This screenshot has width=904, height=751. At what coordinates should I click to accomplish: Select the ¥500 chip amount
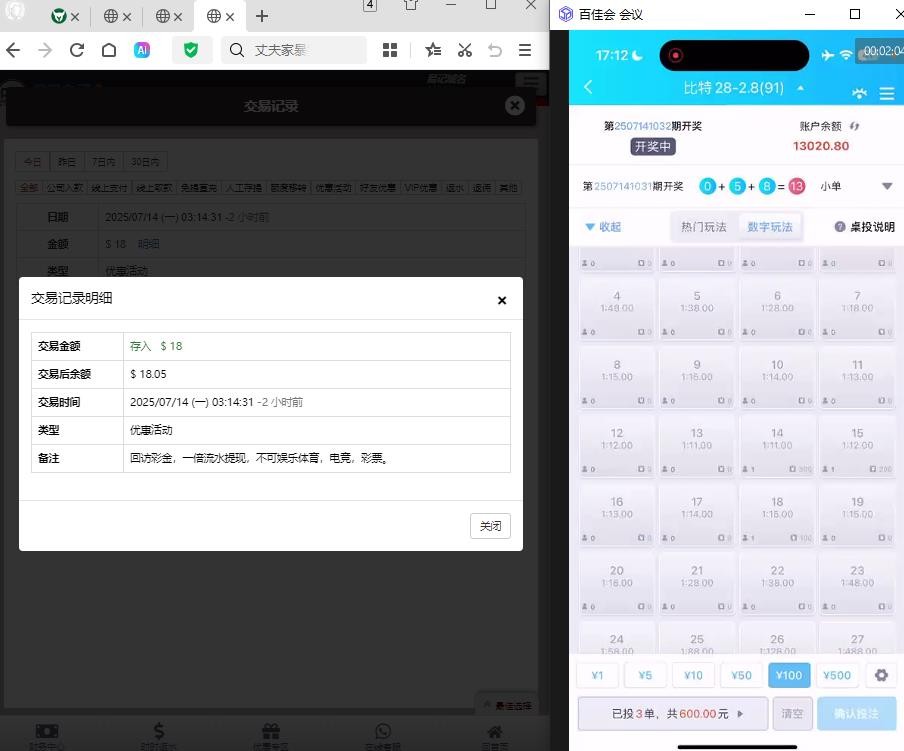pyautogui.click(x=837, y=675)
